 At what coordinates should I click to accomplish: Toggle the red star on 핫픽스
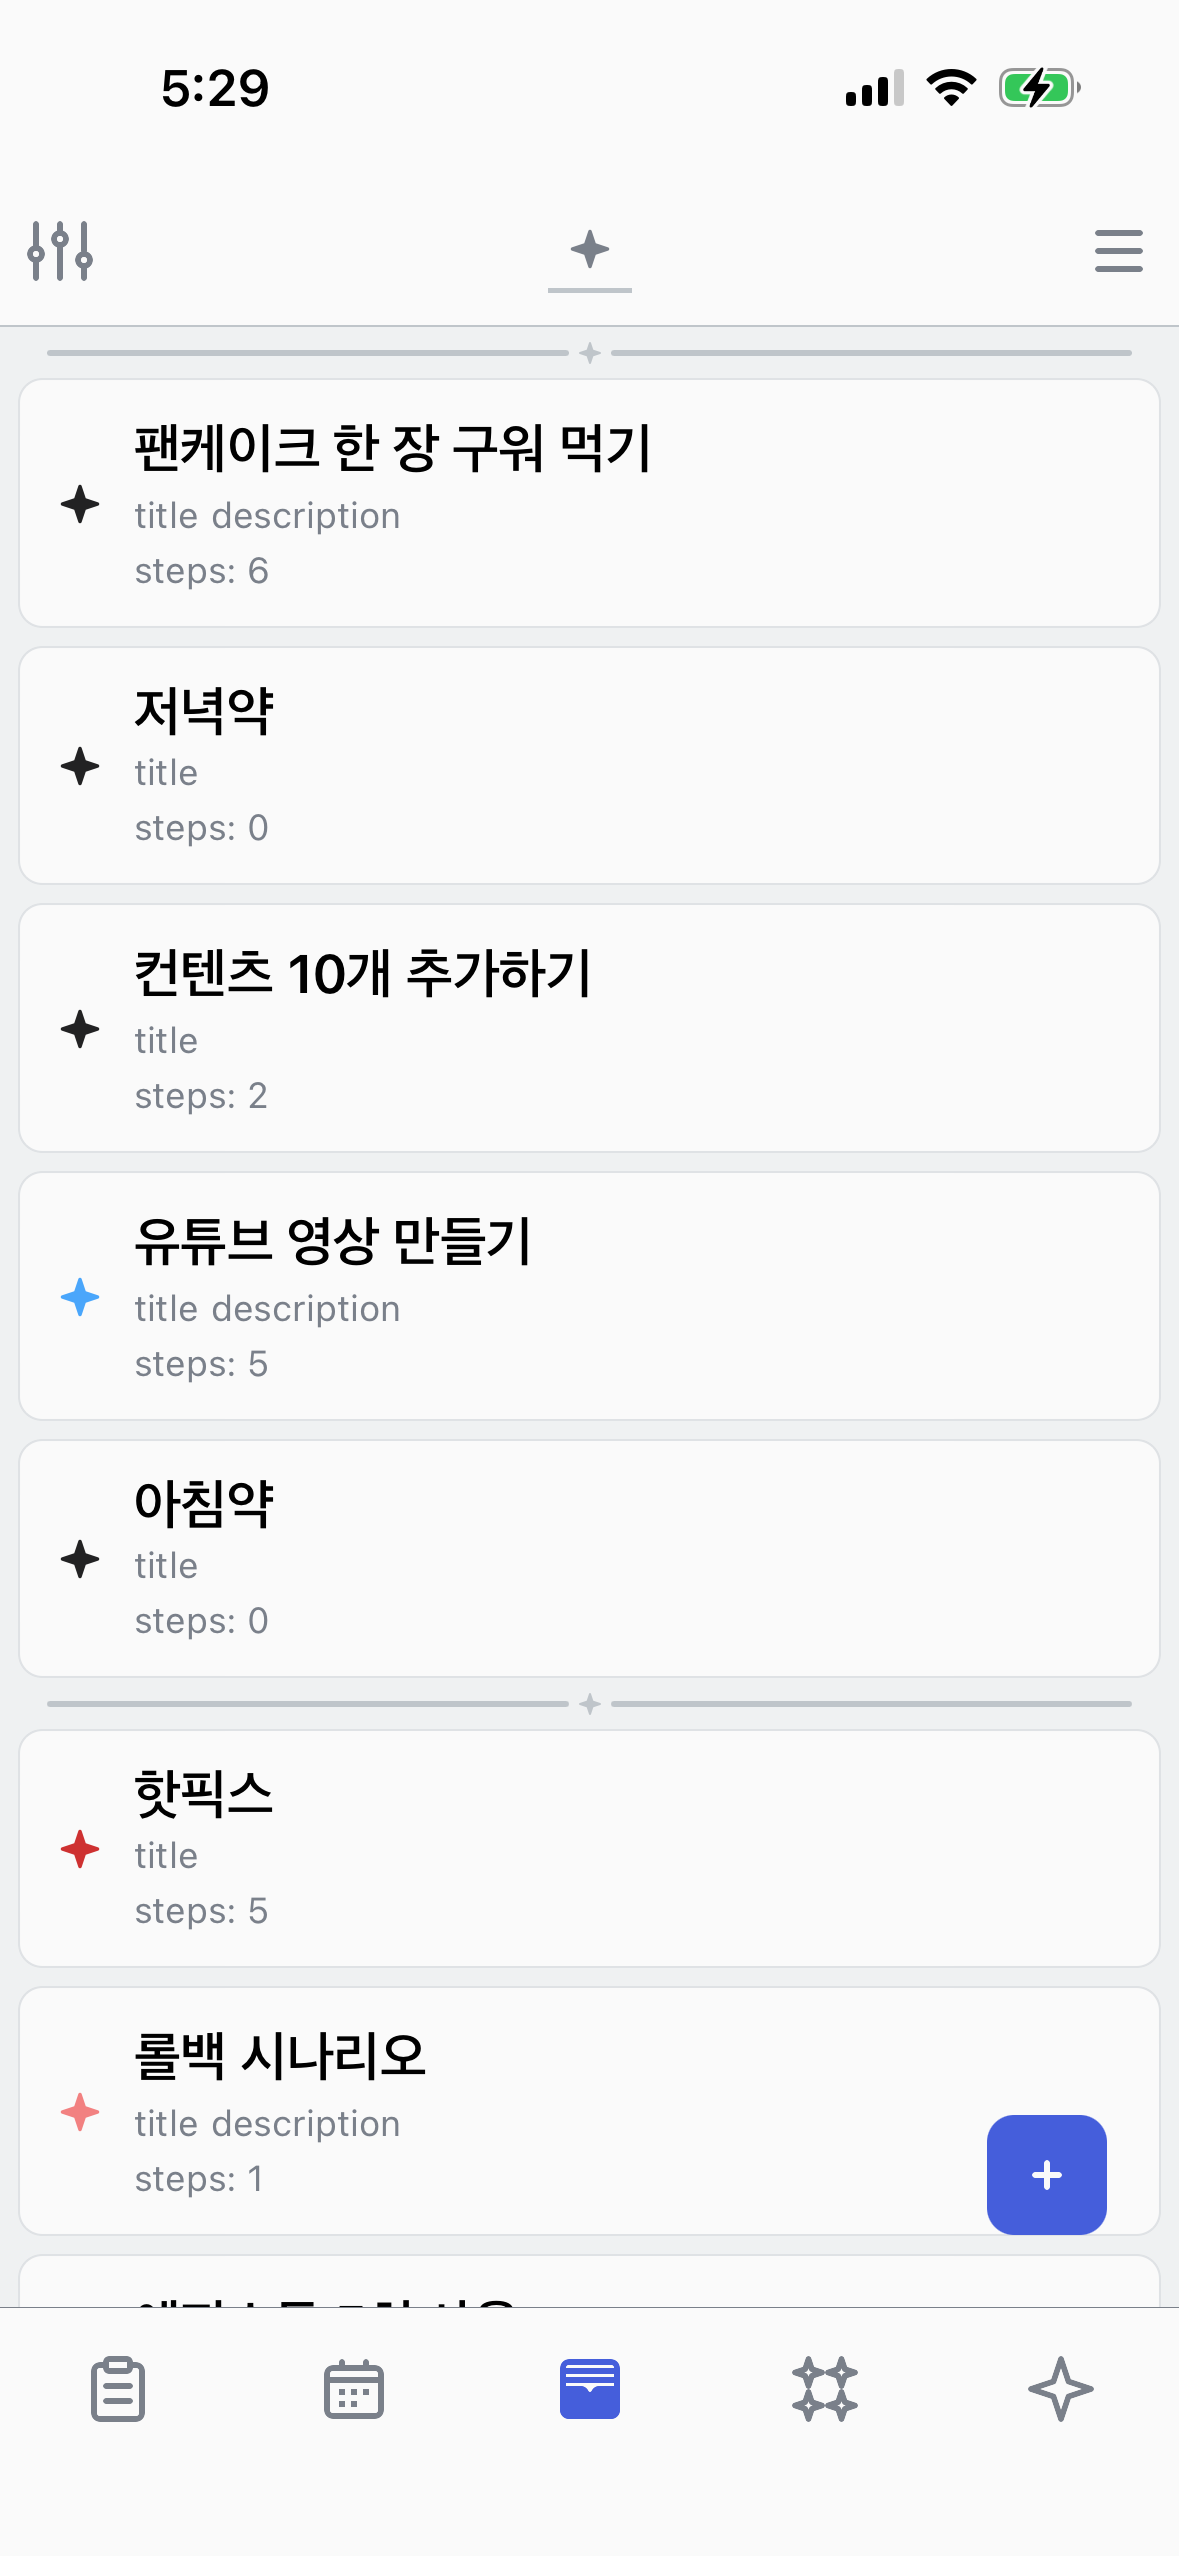tap(80, 1849)
